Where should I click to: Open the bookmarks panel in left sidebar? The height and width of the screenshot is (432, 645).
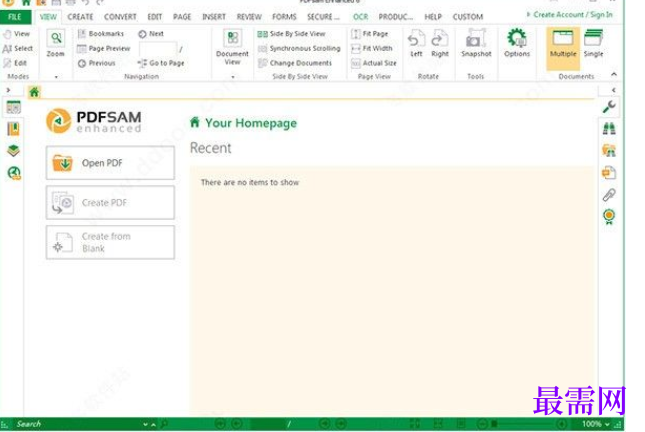pos(14,129)
